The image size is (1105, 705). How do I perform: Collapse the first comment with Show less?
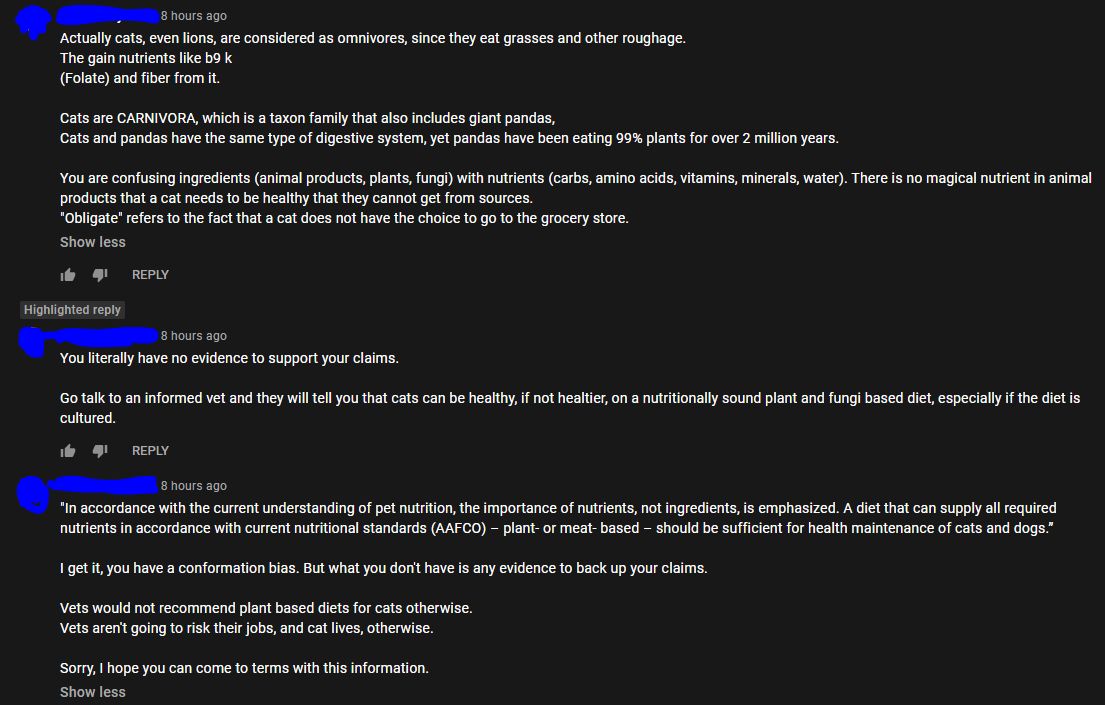(93, 242)
